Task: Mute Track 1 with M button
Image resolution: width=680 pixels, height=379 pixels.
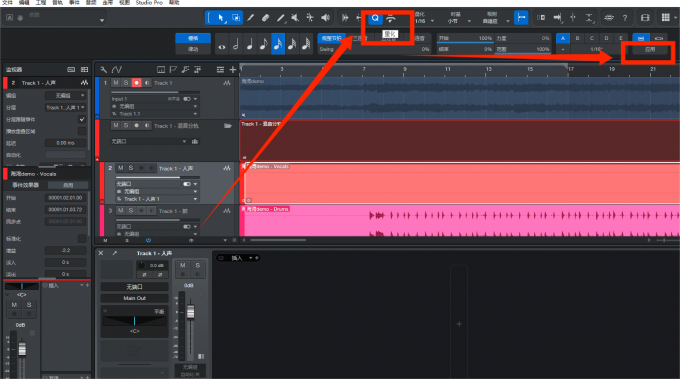Action: [116, 82]
